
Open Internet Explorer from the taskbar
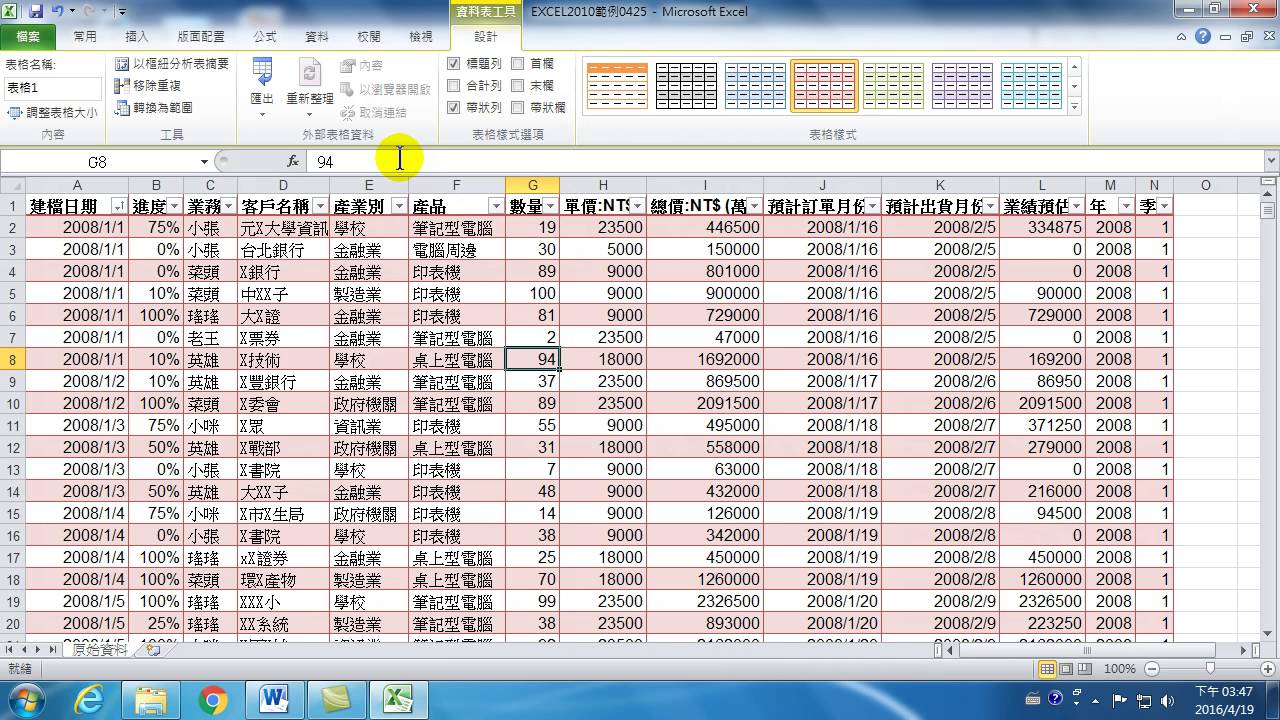(x=90, y=699)
